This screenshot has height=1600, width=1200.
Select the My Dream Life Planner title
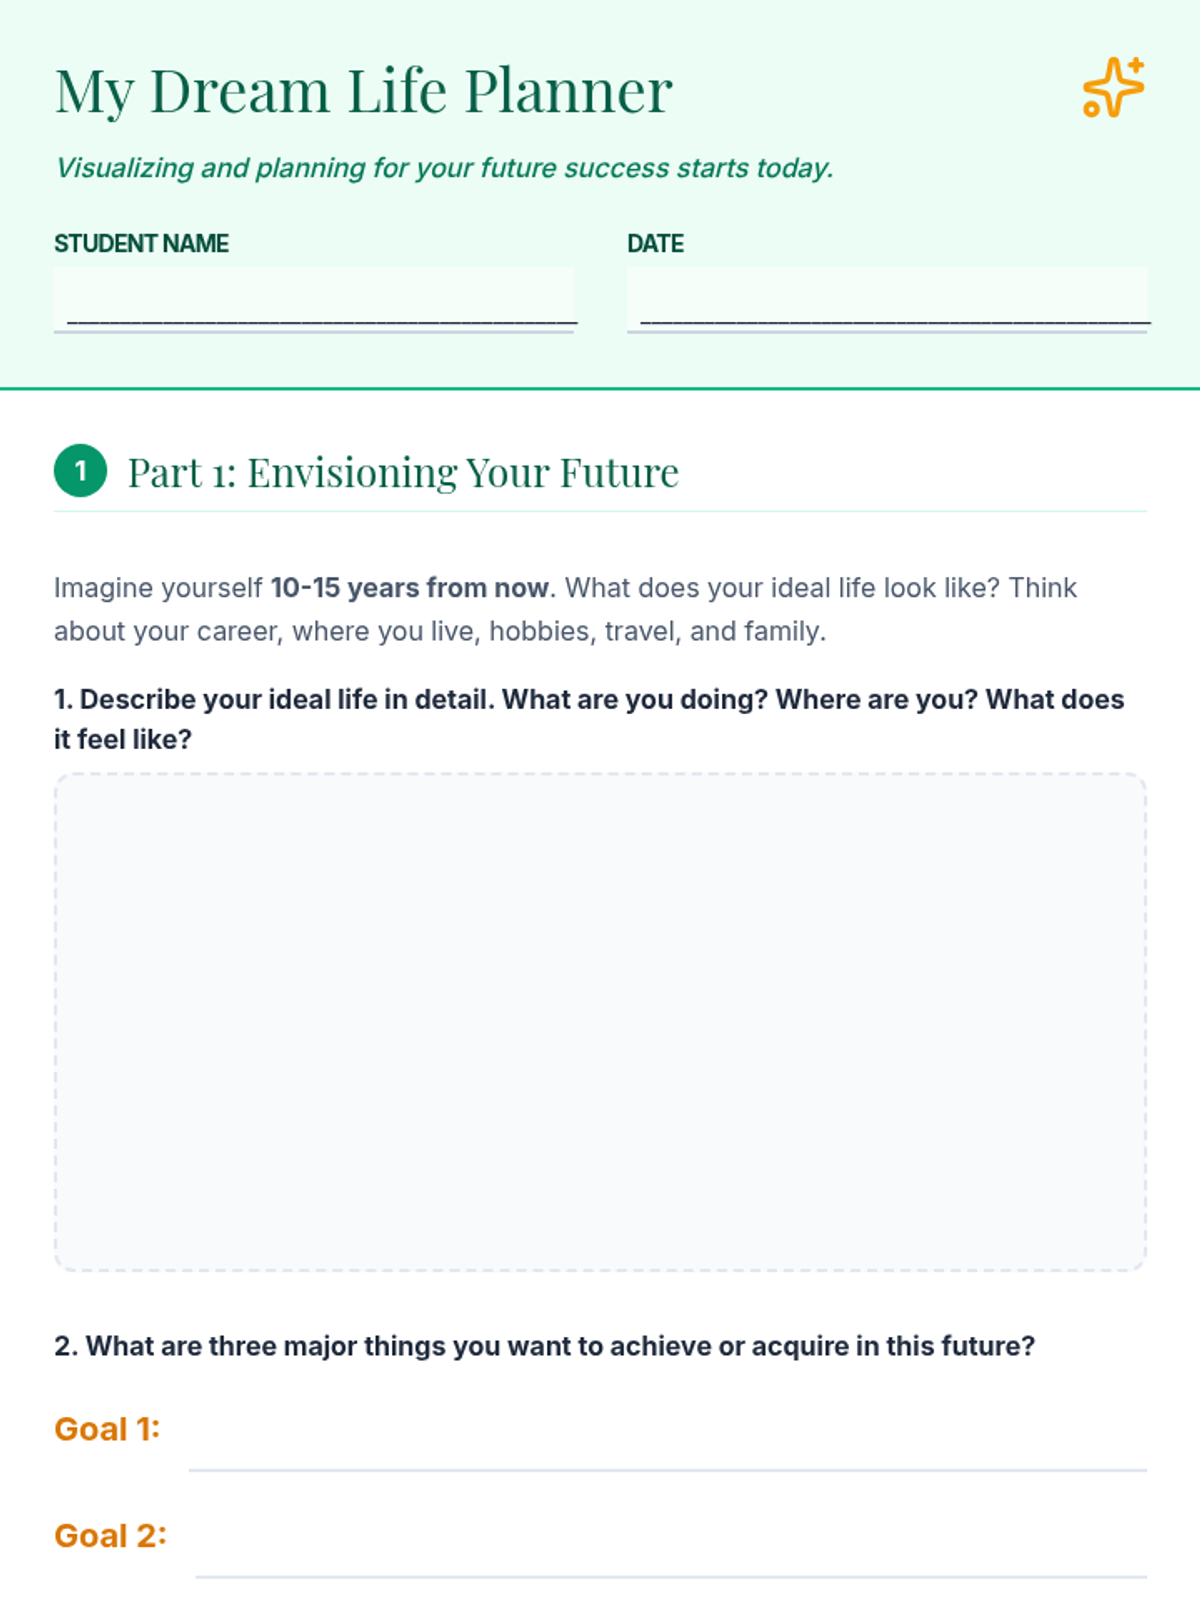click(x=364, y=91)
